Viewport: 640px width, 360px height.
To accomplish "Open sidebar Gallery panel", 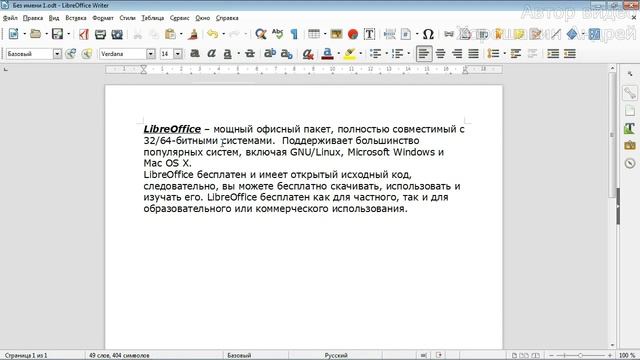I will pos(629,146).
